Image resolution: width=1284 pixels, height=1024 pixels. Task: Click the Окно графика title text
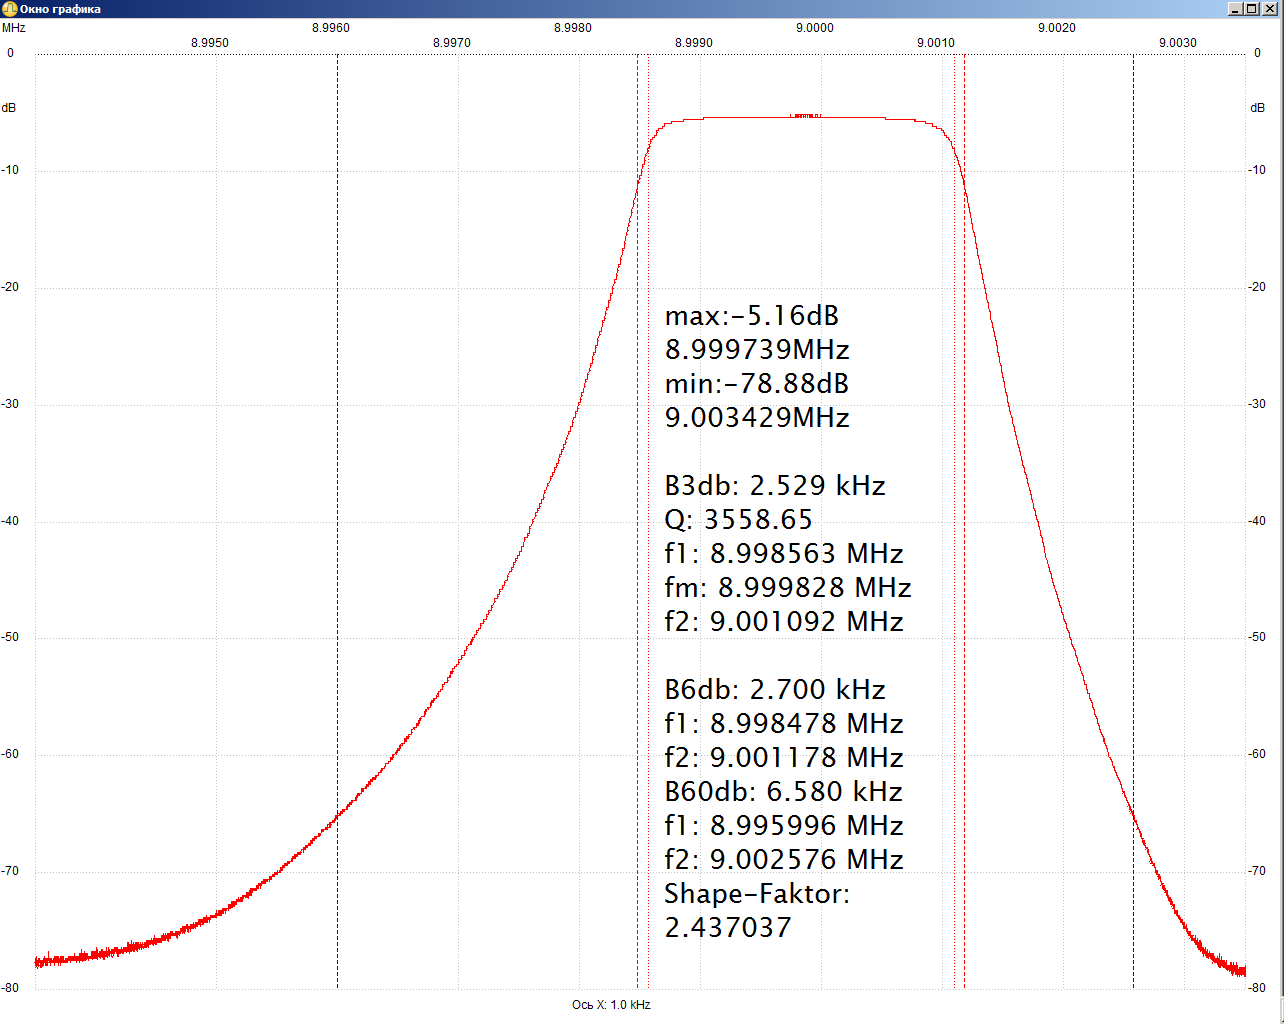tap(60, 9)
